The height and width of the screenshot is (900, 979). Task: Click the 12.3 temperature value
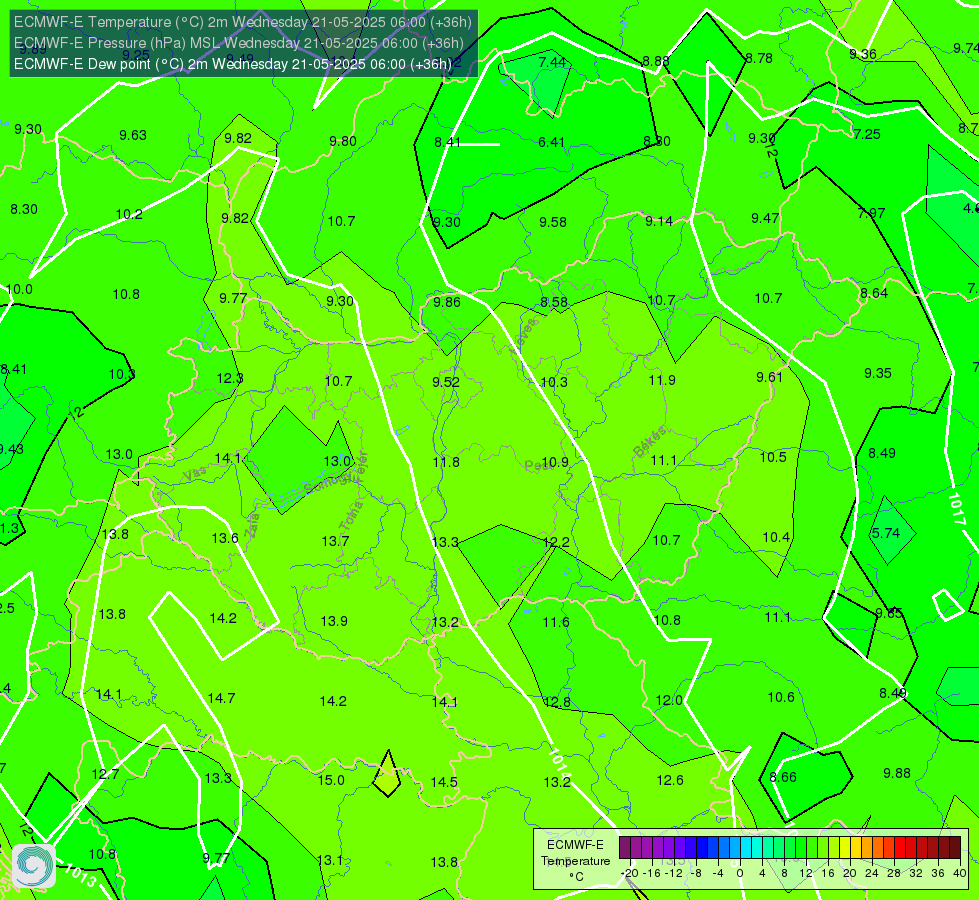pos(230,378)
